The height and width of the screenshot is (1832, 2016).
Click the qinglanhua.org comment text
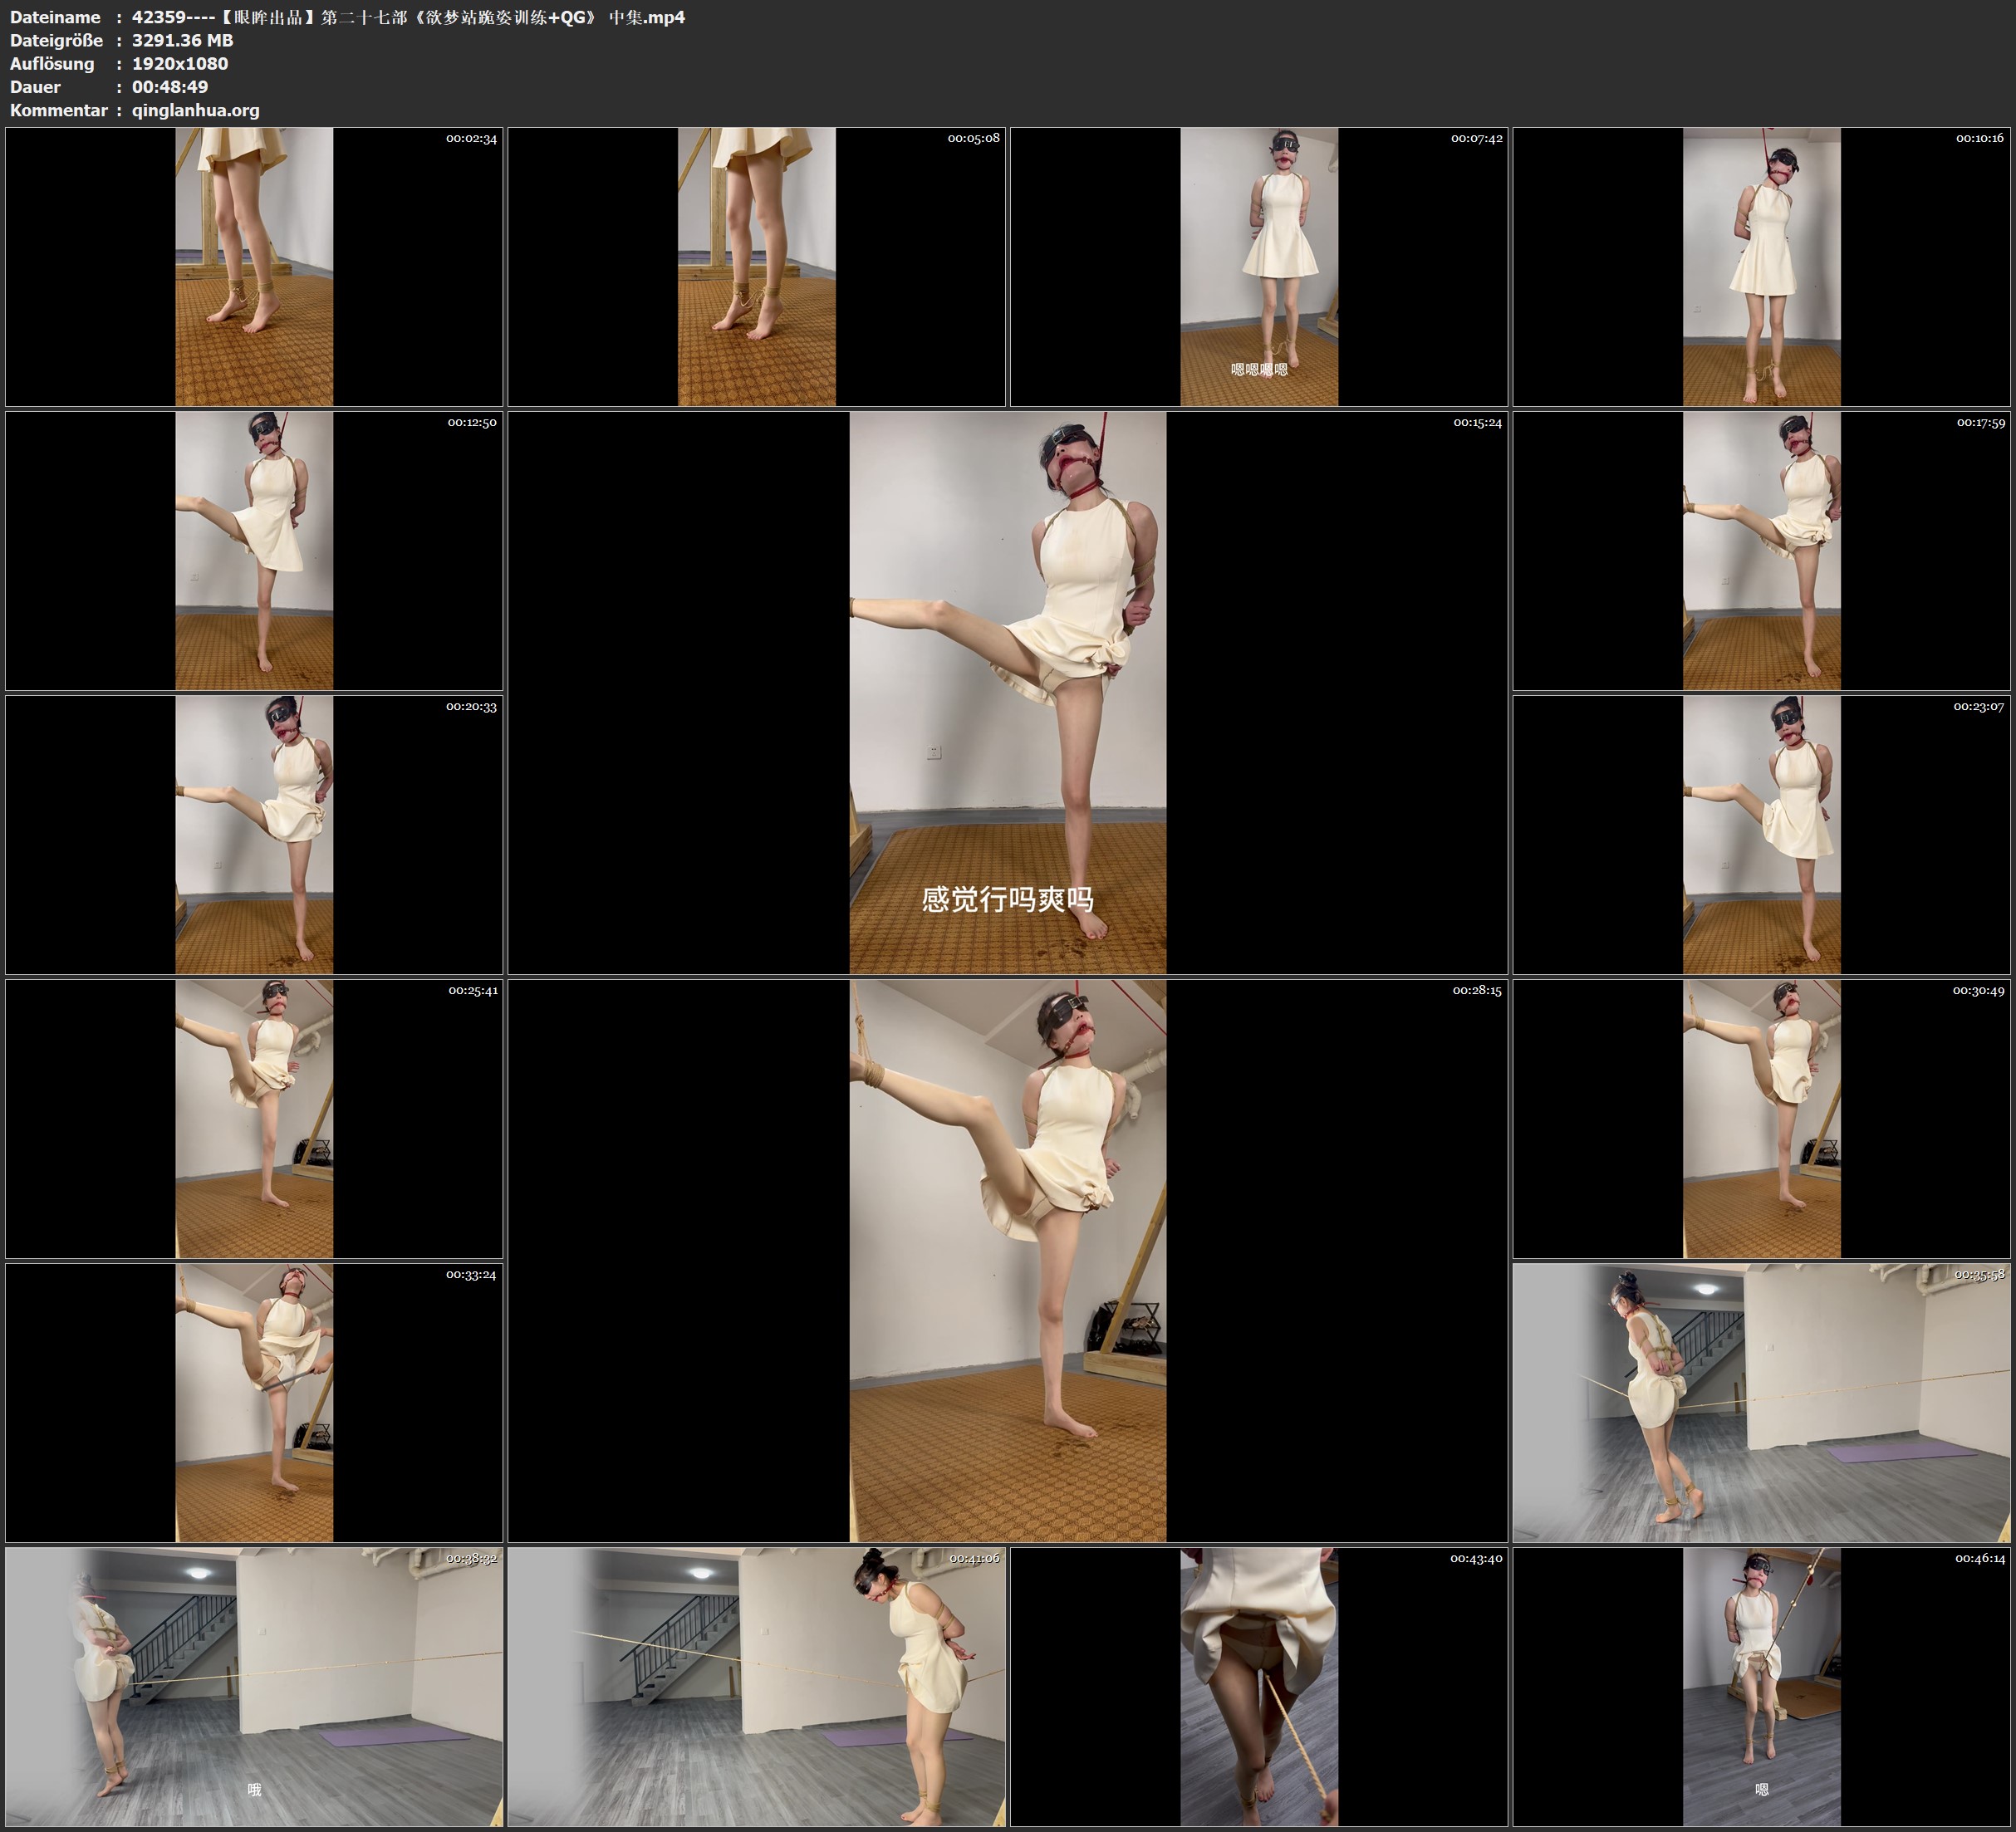pyautogui.click(x=195, y=110)
